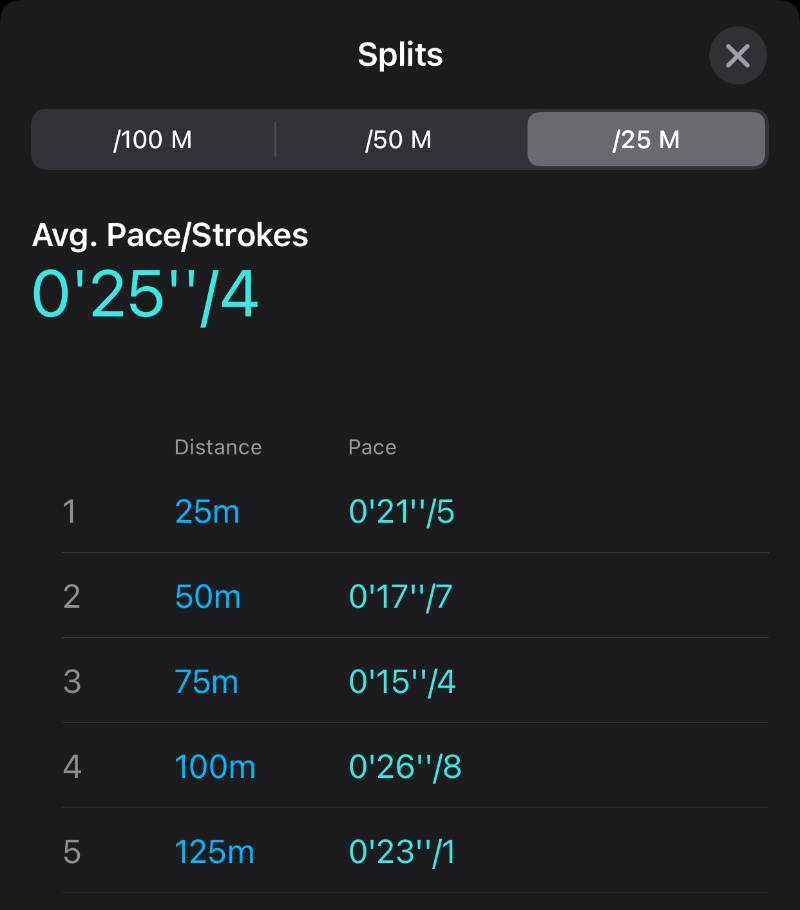Tap the Avg. Pace/Strokes label
Screen dimensions: 800x910
click(x=170, y=235)
